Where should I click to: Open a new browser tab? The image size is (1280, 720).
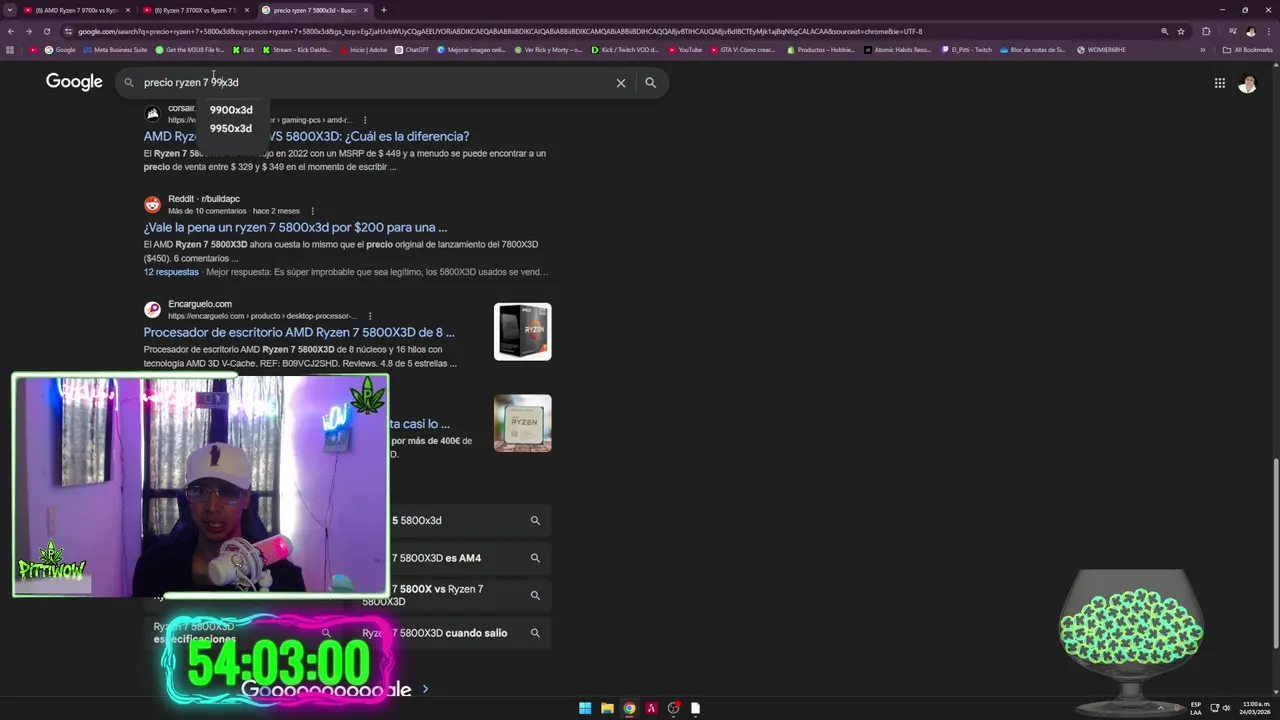384,10
